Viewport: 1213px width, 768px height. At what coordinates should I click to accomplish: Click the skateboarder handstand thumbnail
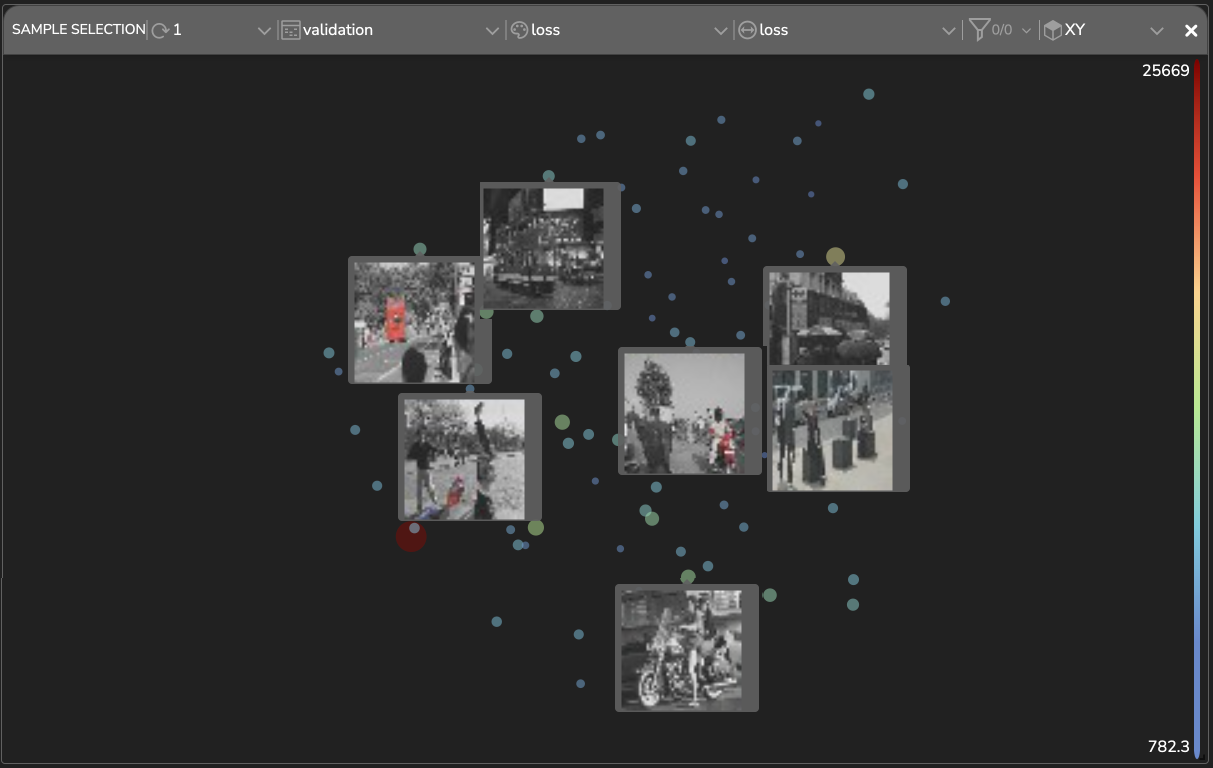click(x=469, y=457)
